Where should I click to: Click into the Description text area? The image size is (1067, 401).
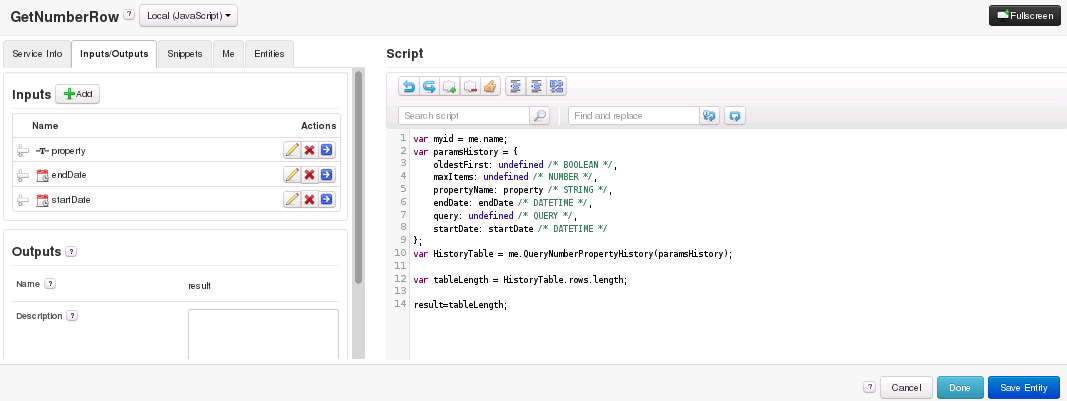[263, 334]
